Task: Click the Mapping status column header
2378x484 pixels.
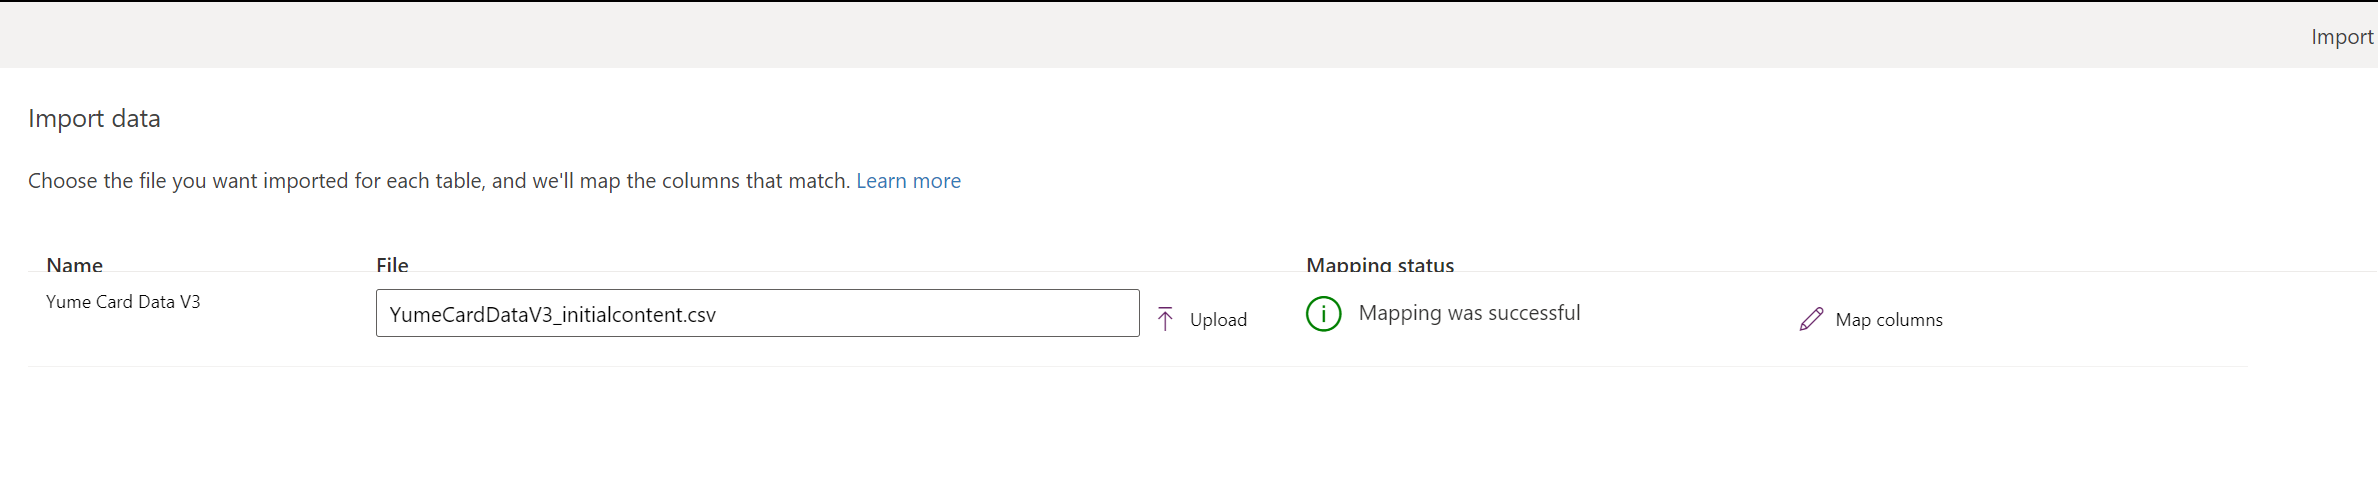Action: [1380, 265]
